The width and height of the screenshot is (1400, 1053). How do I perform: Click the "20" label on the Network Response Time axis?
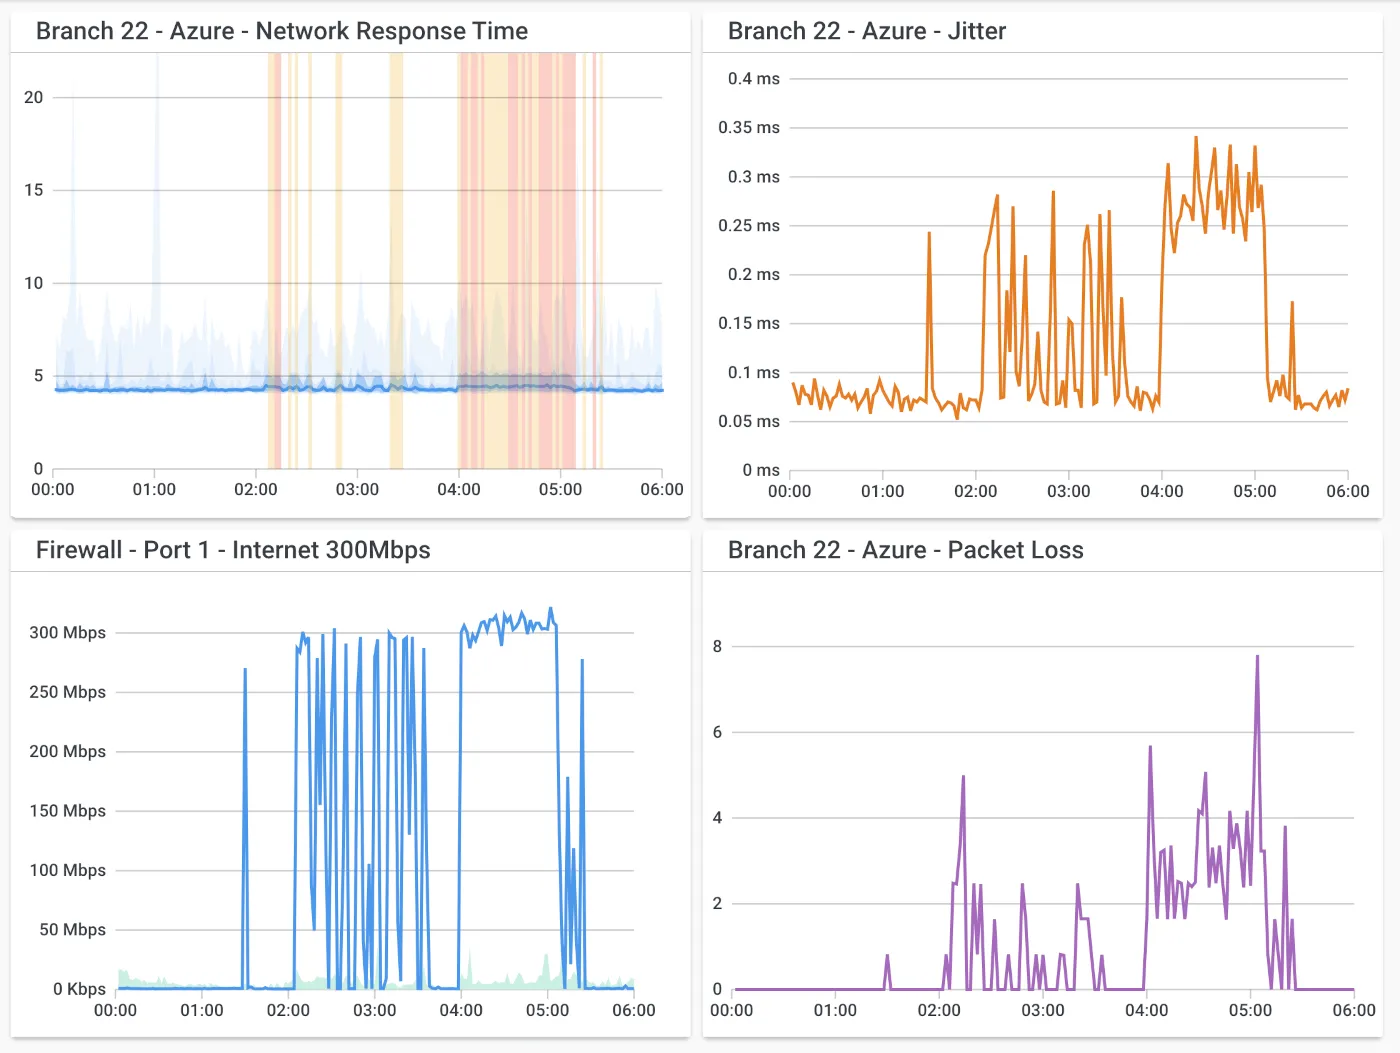(x=34, y=98)
